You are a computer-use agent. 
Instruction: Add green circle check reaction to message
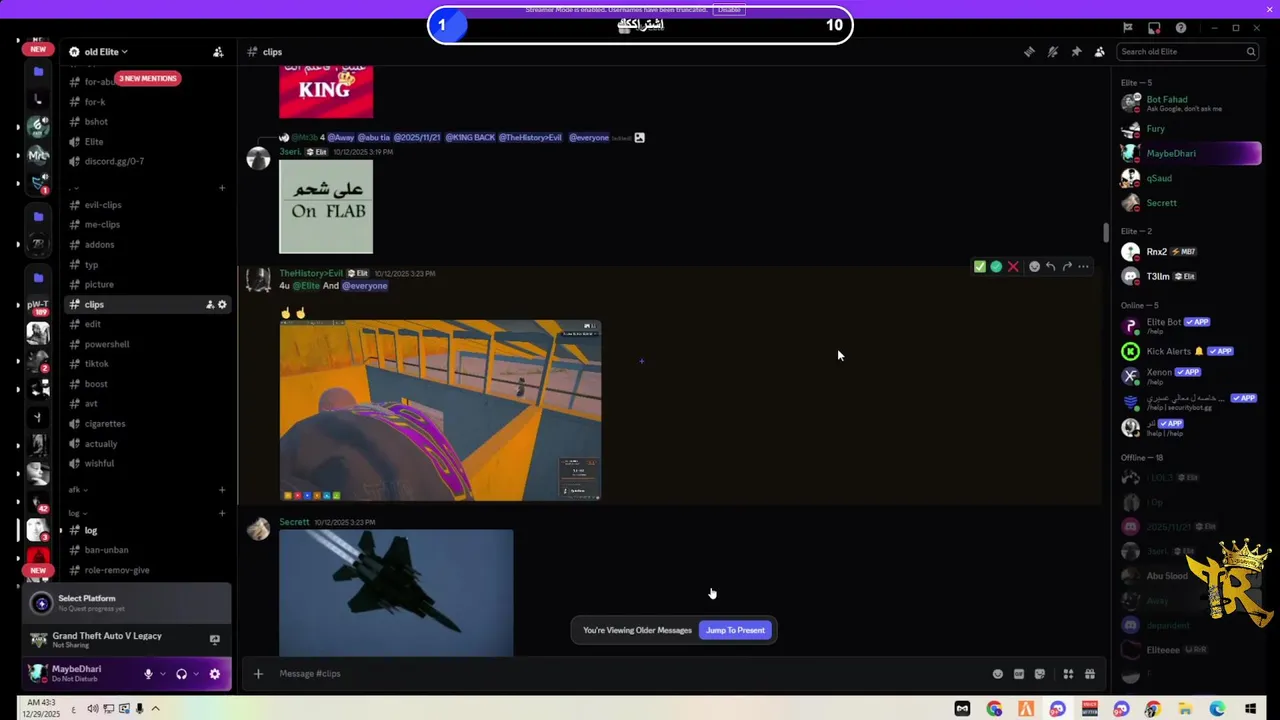tap(996, 267)
